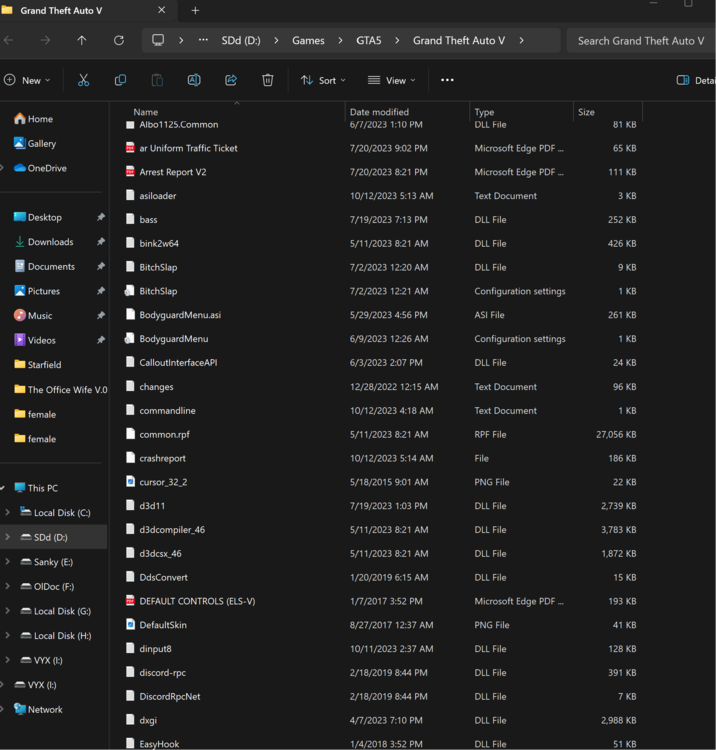Open the View dropdown
Screen dimensions: 716x750
391,80
